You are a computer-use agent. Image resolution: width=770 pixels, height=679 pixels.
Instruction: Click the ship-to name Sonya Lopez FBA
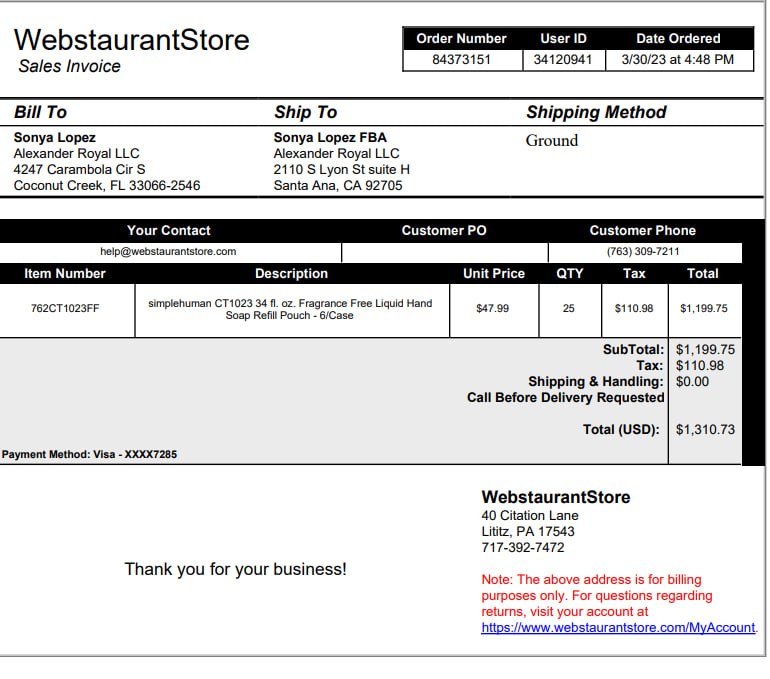(330, 137)
